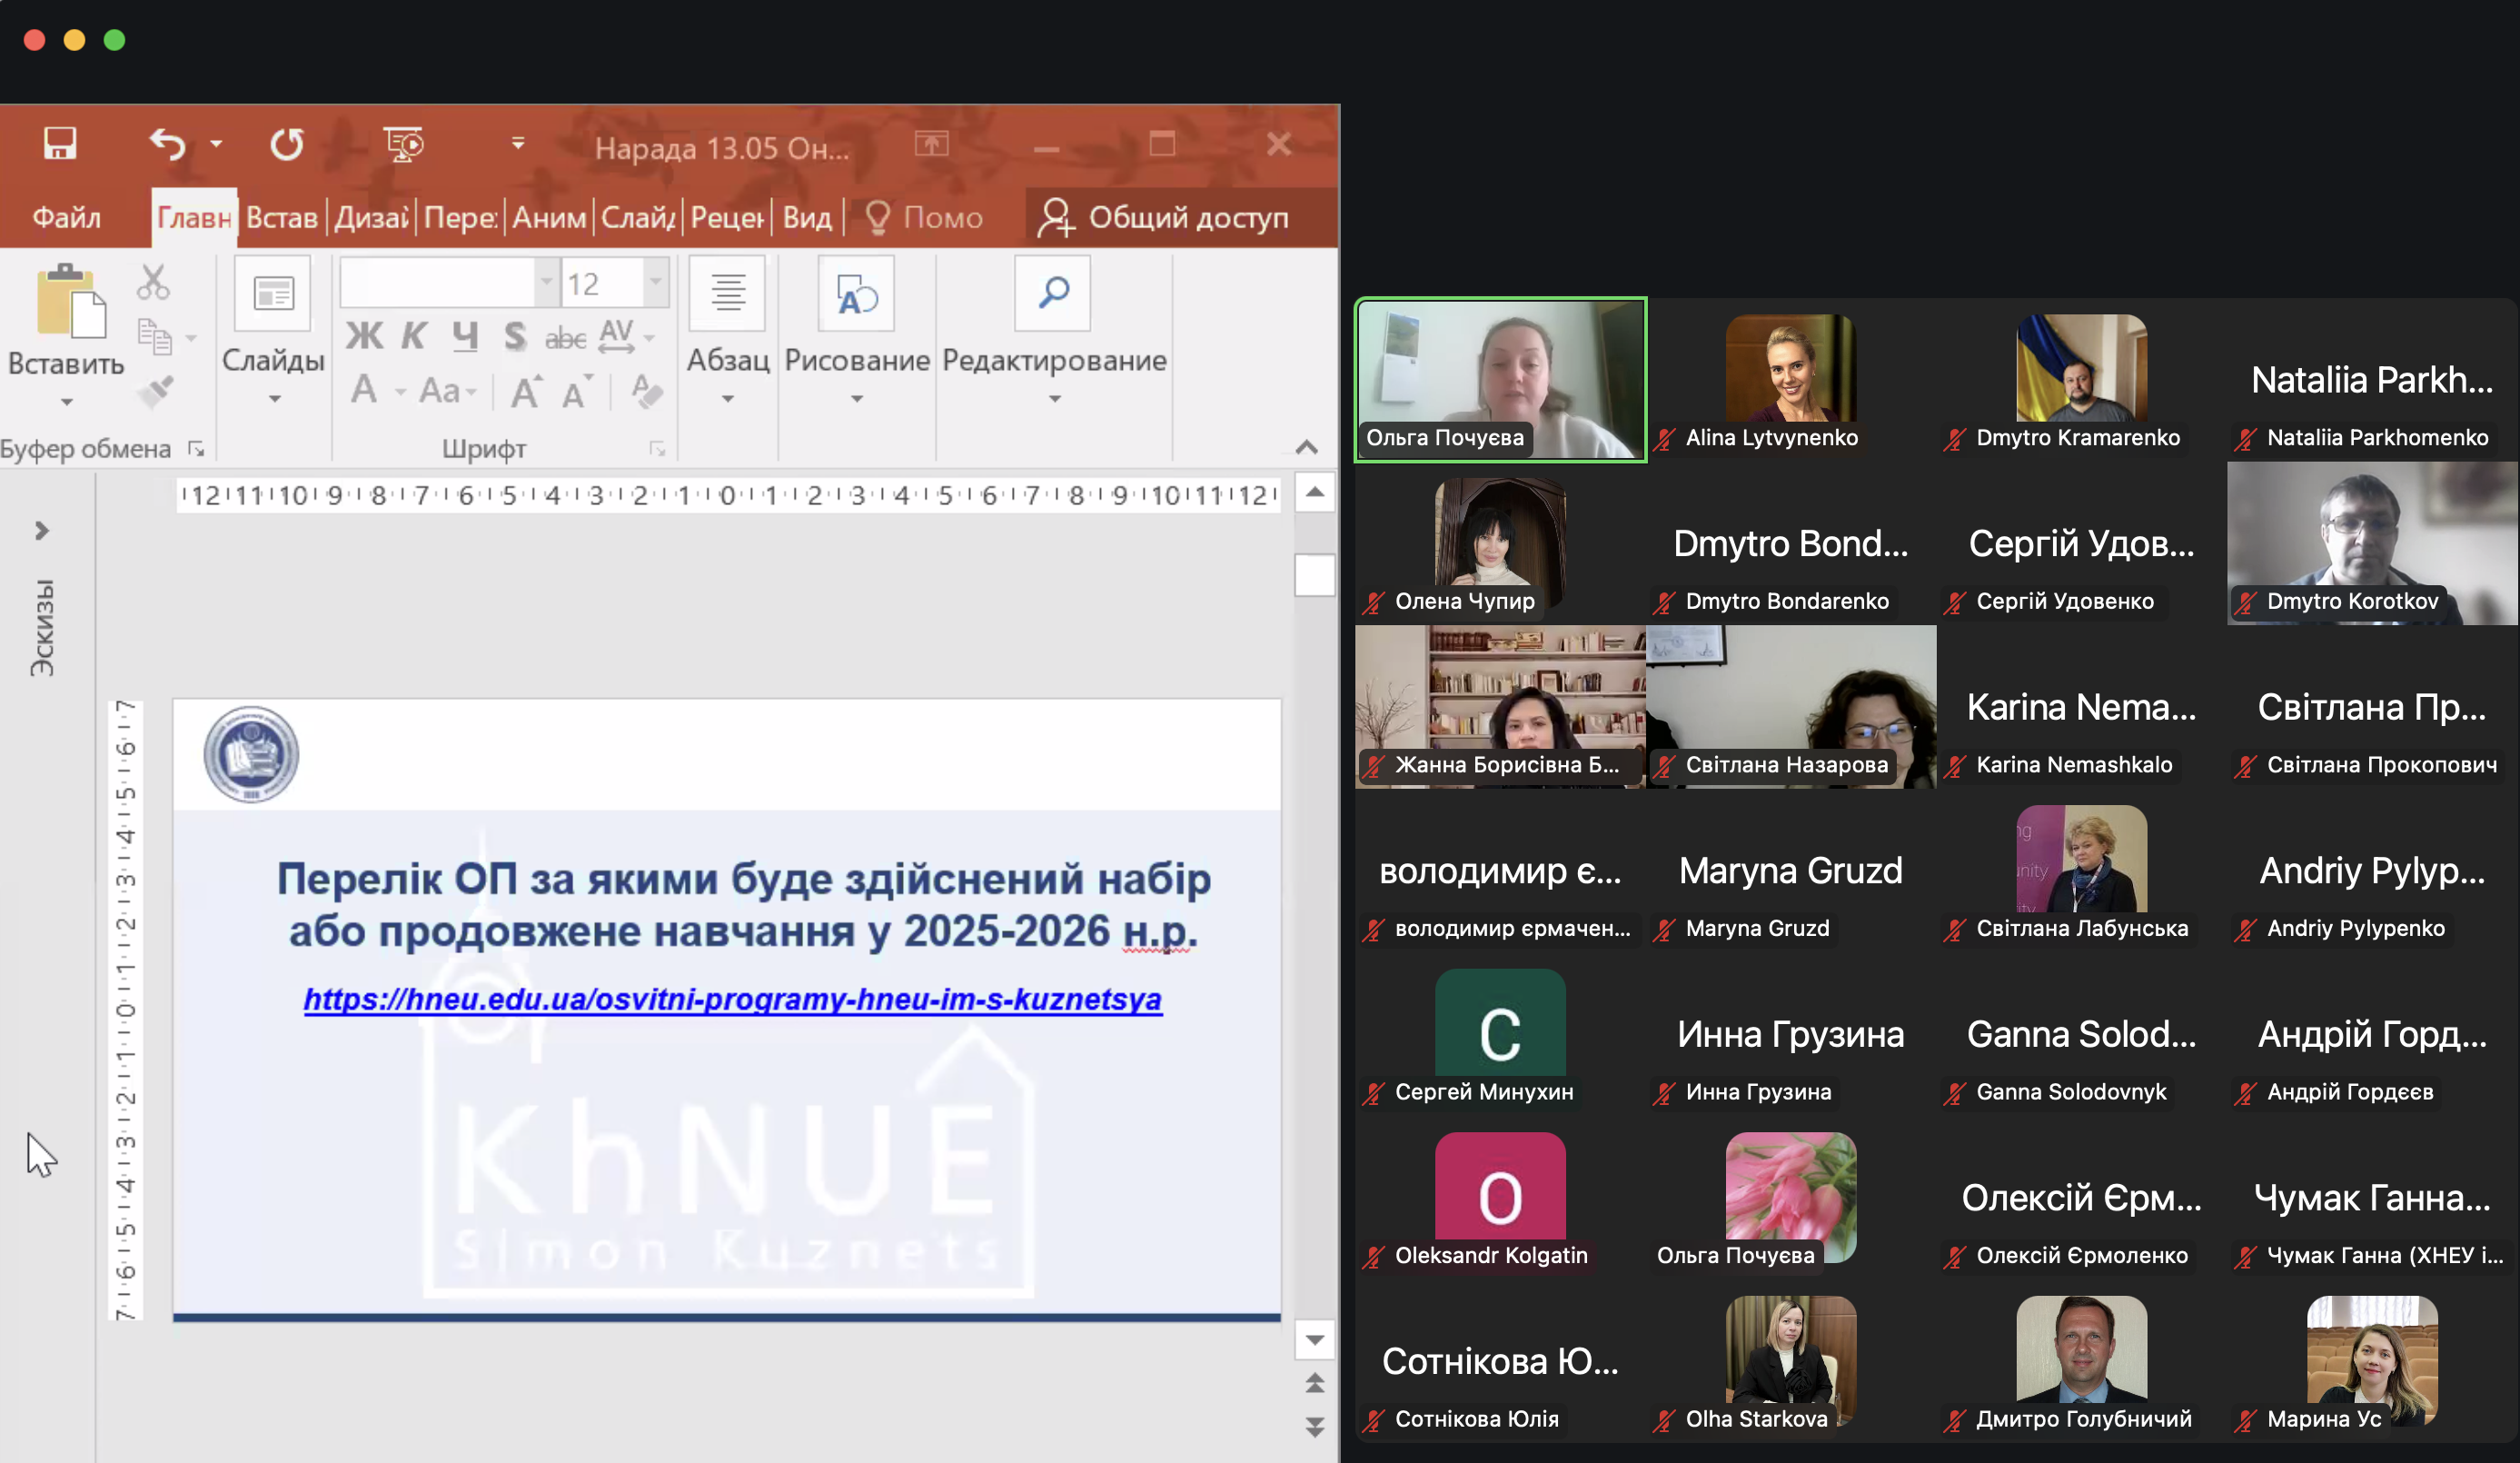2520x1463 pixels.
Task: Click the Save icon in PowerPoint toolbar
Action: pyautogui.click(x=60, y=144)
